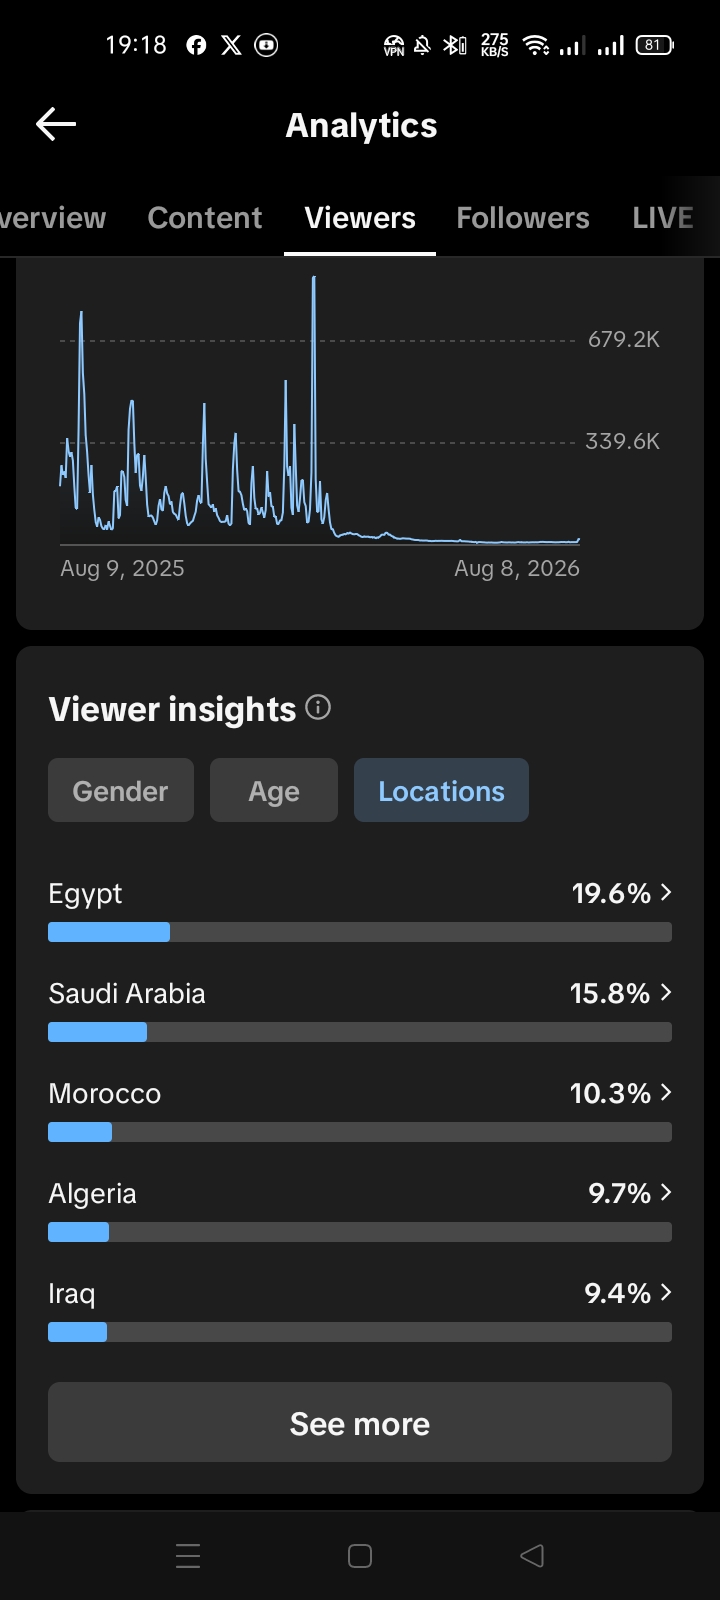Expand the Iraq 9.4% chevron
Viewport: 720px width, 1600px height.
[x=666, y=1292]
